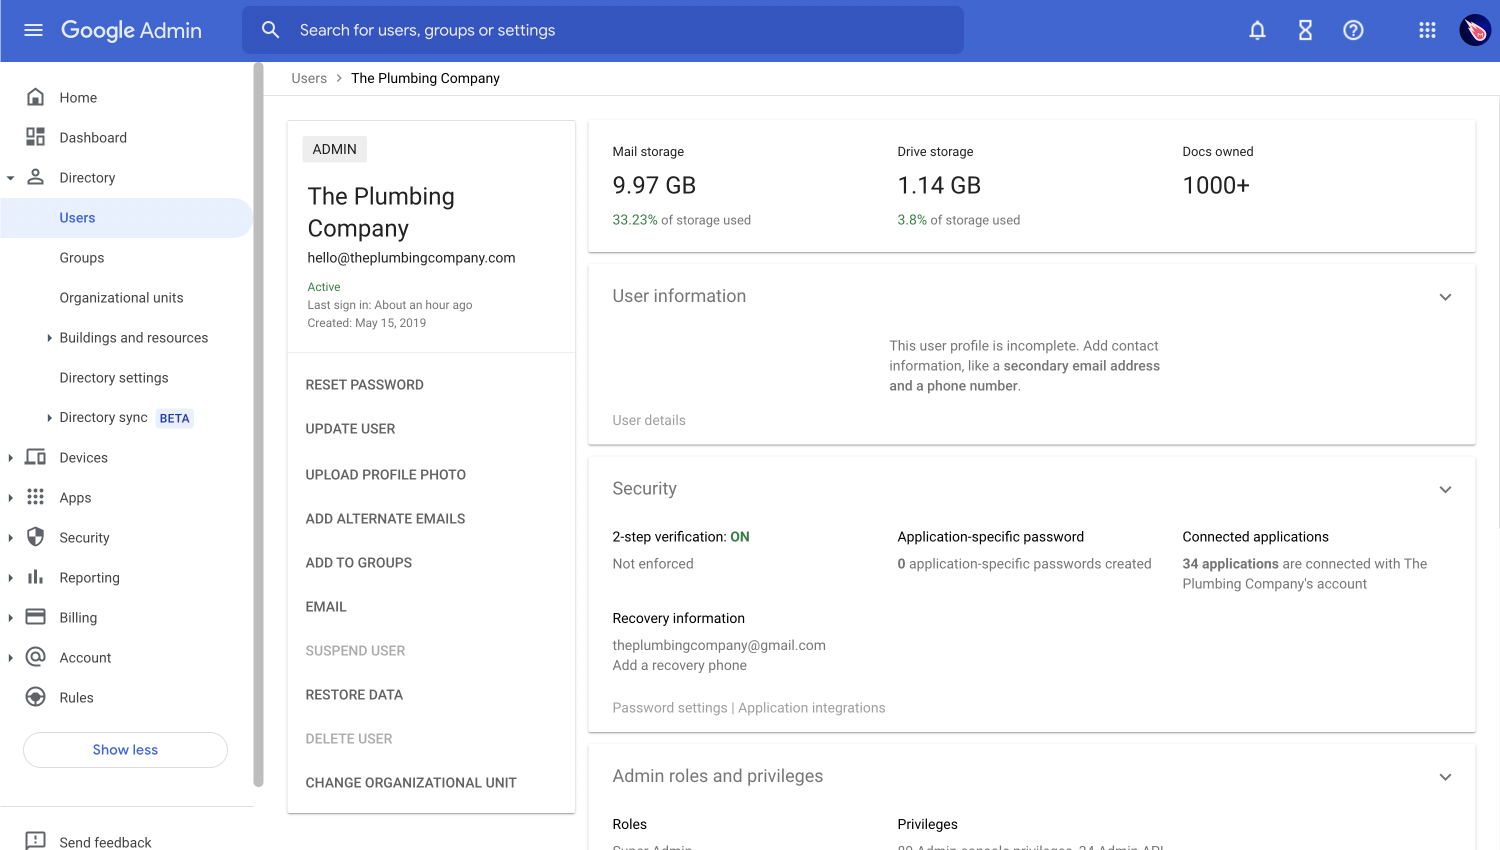Click the Security shield icon
1500x850 pixels.
(x=35, y=537)
